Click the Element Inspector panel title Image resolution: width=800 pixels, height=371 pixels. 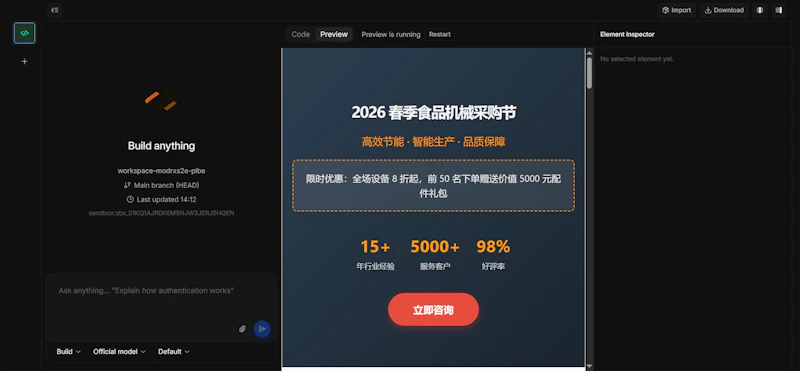click(x=627, y=34)
